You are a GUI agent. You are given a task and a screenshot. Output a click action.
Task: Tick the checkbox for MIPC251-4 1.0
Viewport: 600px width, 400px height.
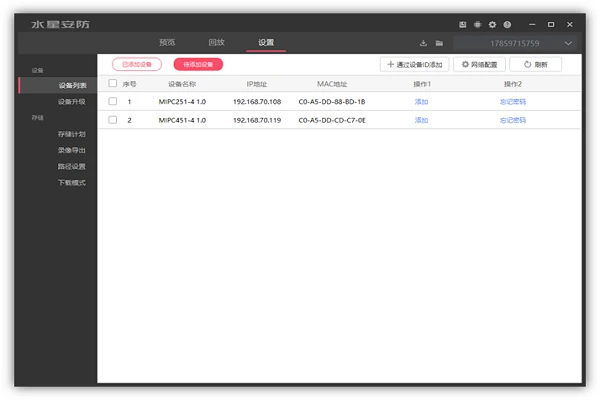pyautogui.click(x=112, y=101)
